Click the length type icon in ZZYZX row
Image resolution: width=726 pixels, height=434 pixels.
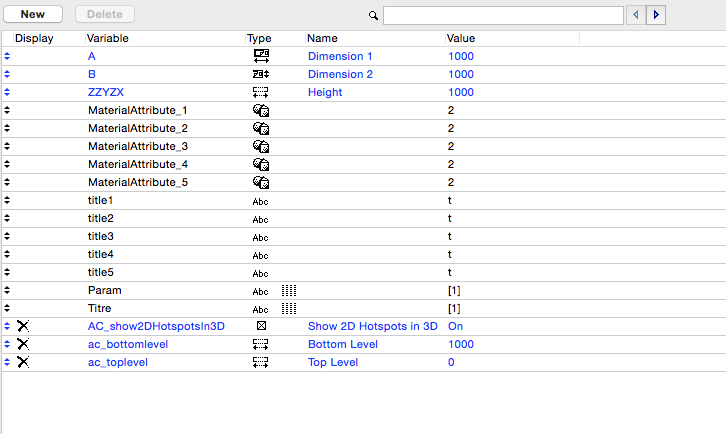pyautogui.click(x=261, y=92)
